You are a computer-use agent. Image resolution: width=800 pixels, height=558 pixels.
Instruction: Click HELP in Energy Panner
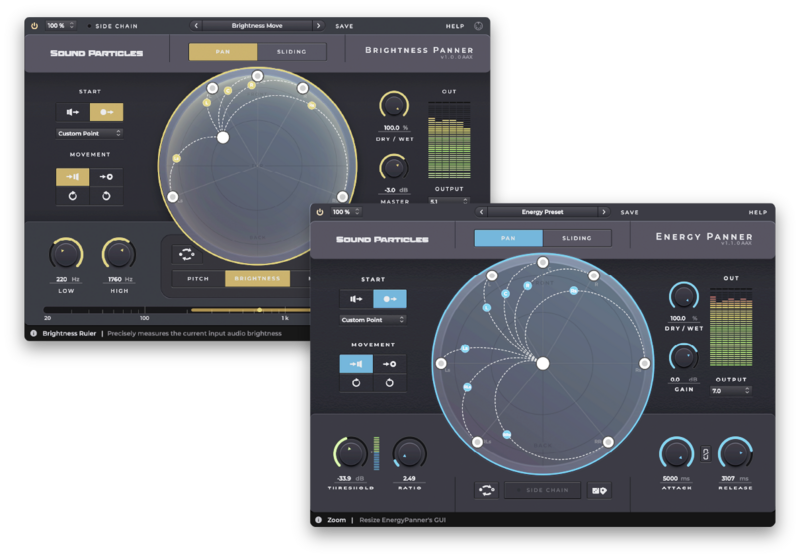[x=758, y=212]
